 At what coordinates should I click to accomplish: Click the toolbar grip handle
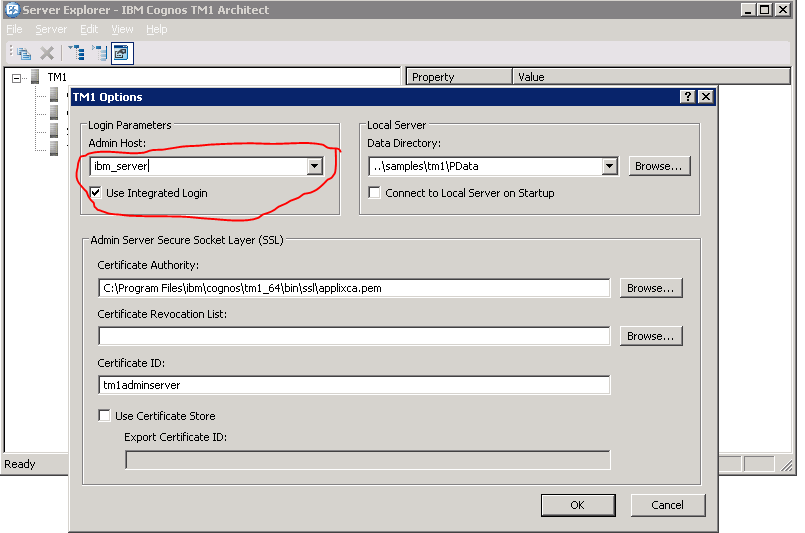[x=11, y=51]
